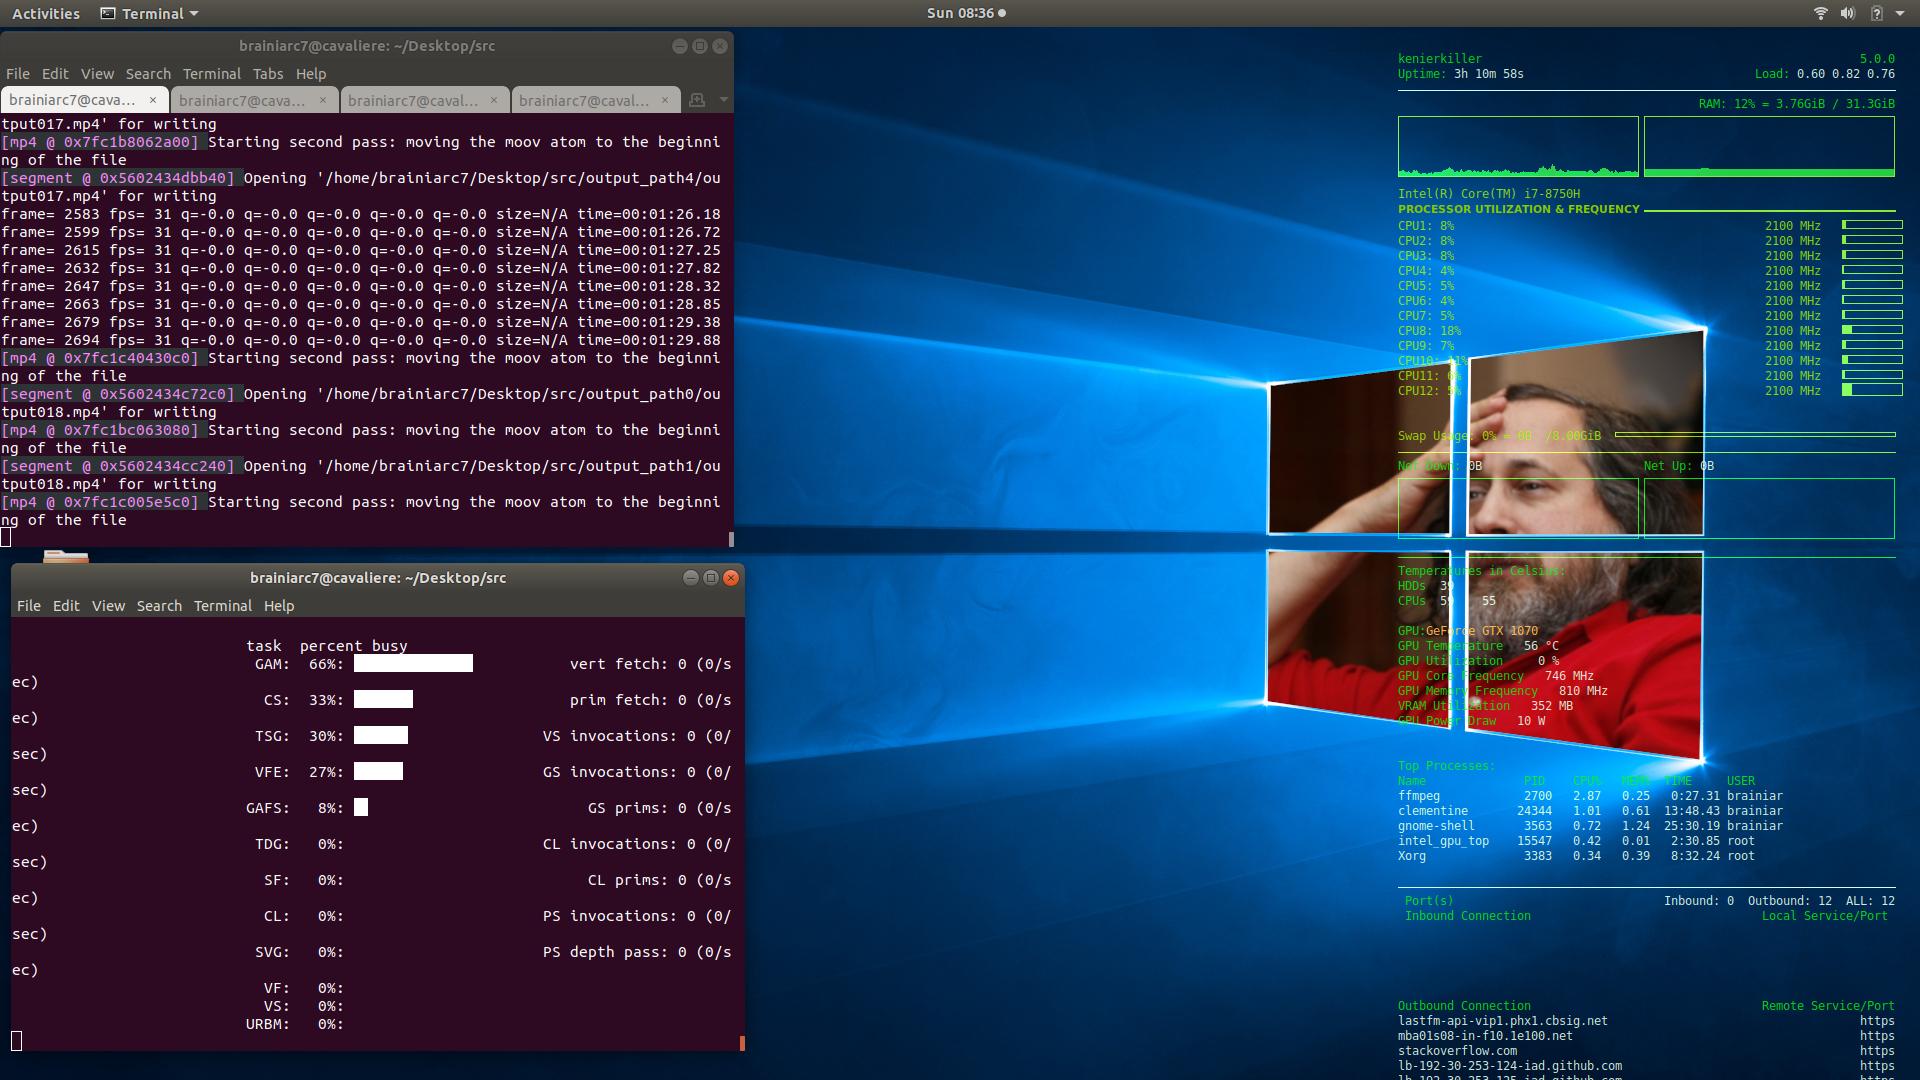Maximize the top terminal window
The image size is (1920, 1080).
[x=699, y=46]
